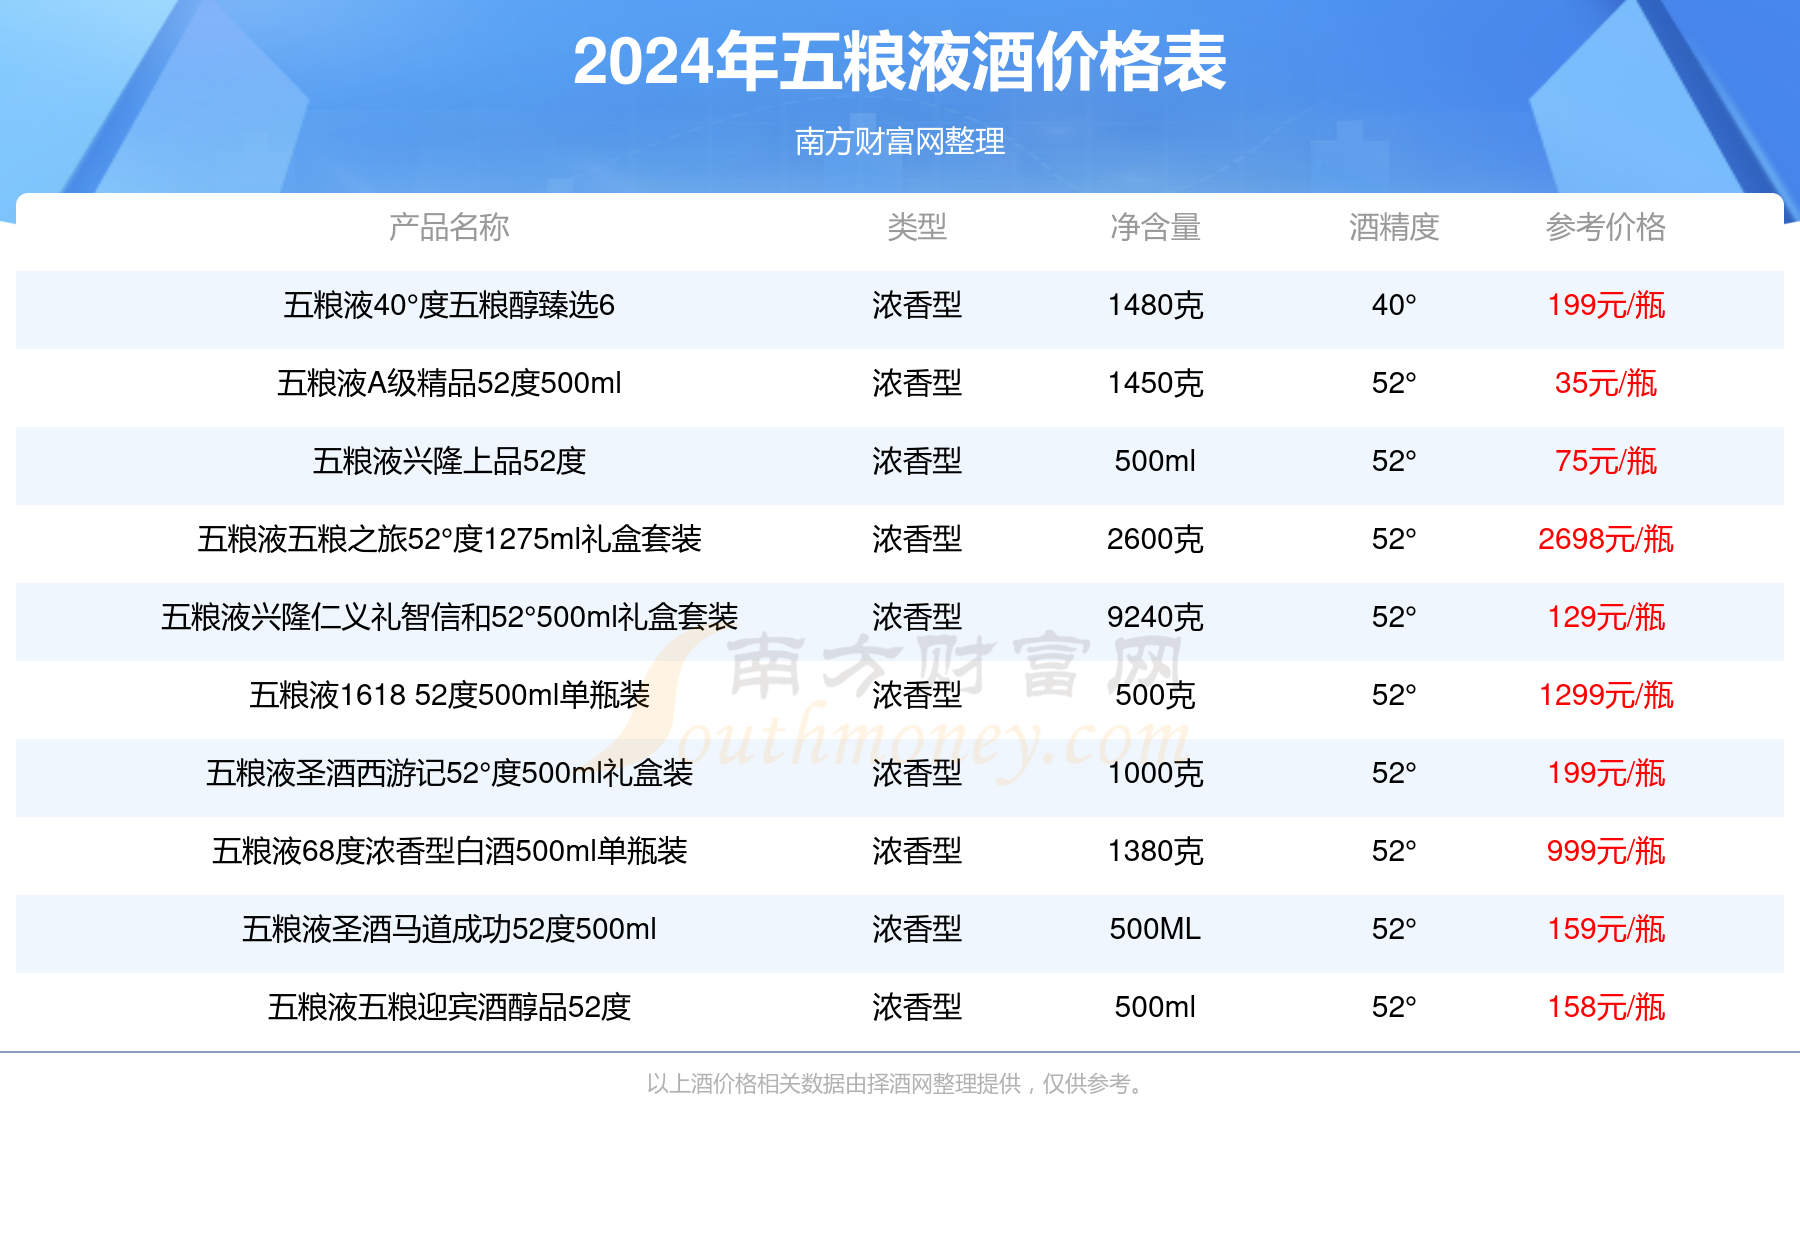The image size is (1800, 1250).
Task: Click the 500ML net content cell
Action: 1155,929
